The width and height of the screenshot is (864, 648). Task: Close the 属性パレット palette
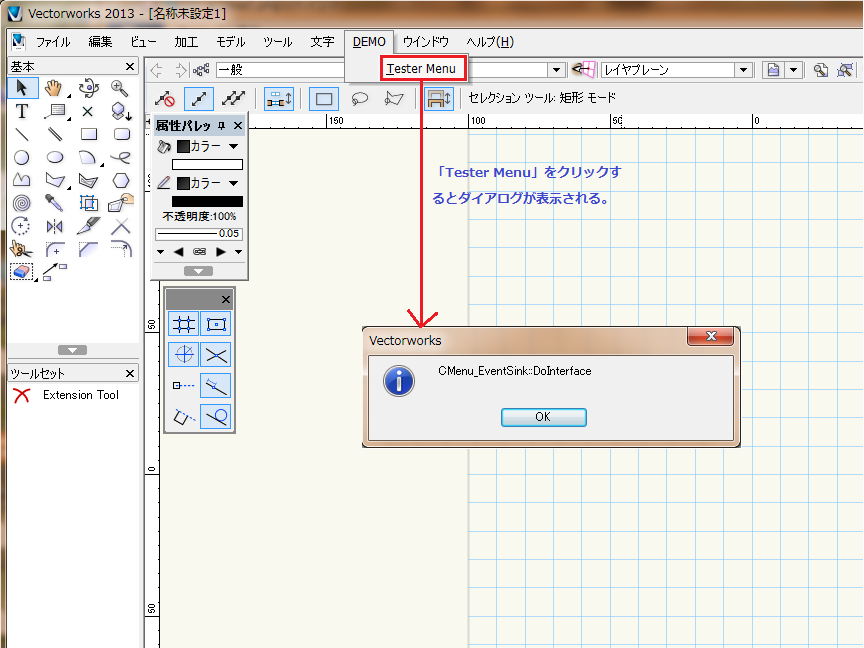click(238, 126)
